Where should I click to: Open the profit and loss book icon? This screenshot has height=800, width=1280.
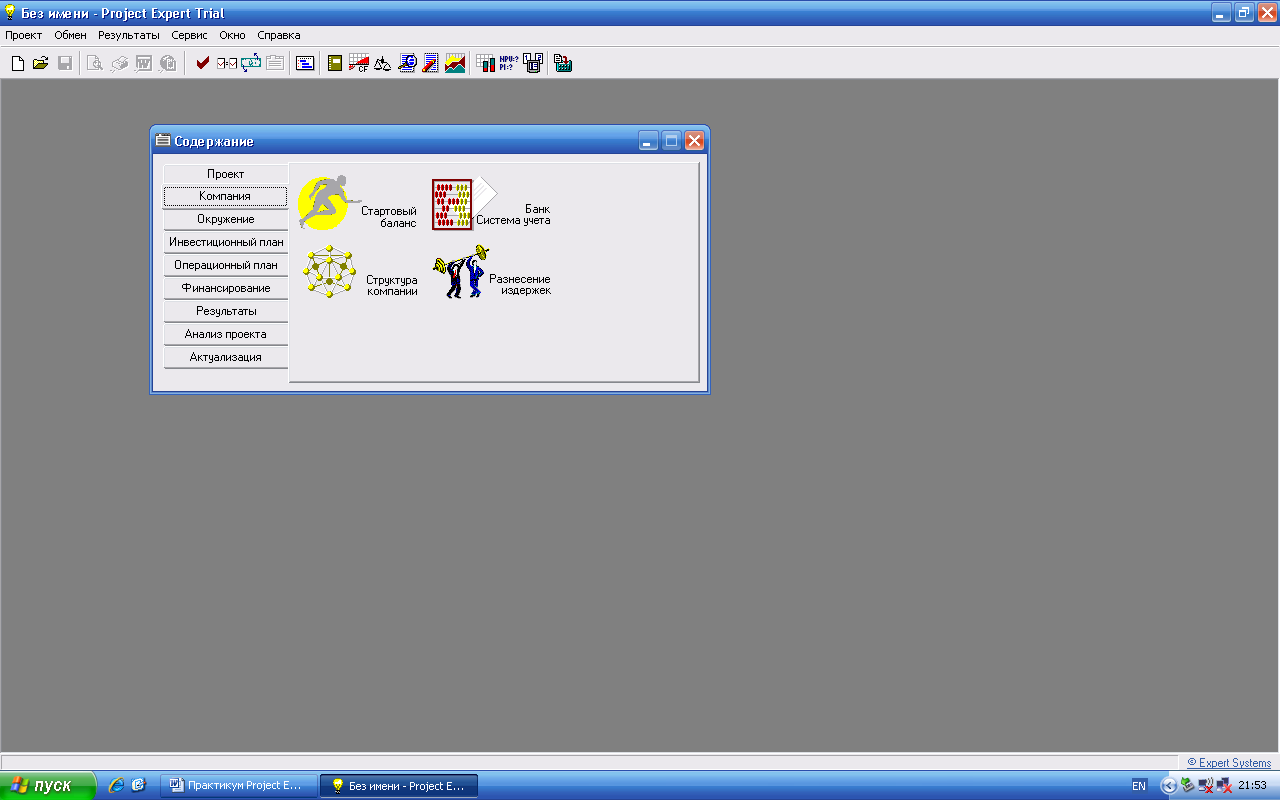tap(335, 63)
